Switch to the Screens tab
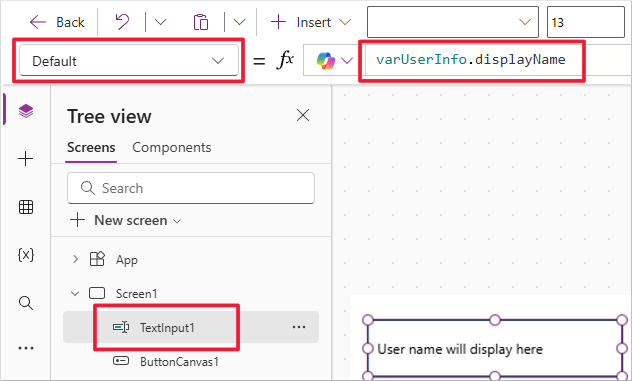632x381 pixels. point(91,148)
